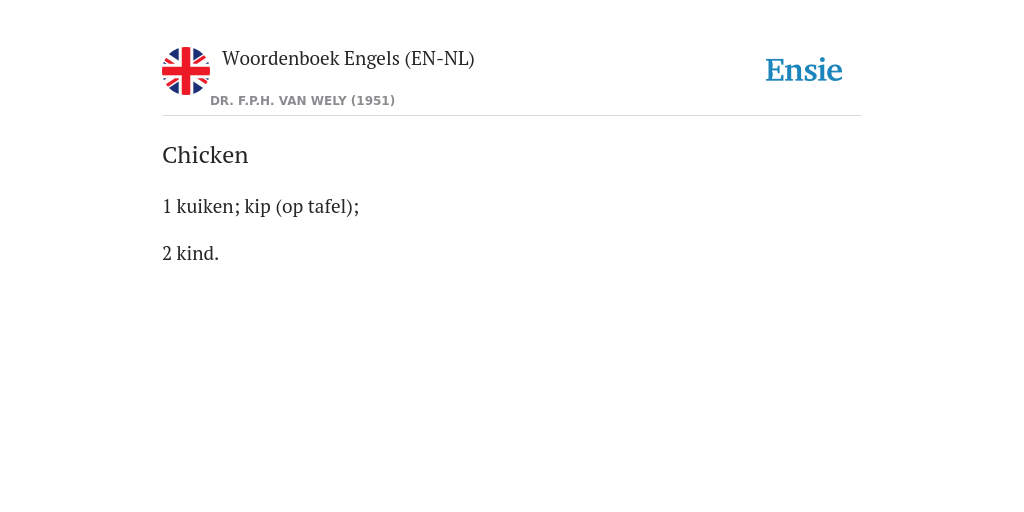Click the year (1951) in author line
The image size is (1024, 512).
(x=373, y=101)
